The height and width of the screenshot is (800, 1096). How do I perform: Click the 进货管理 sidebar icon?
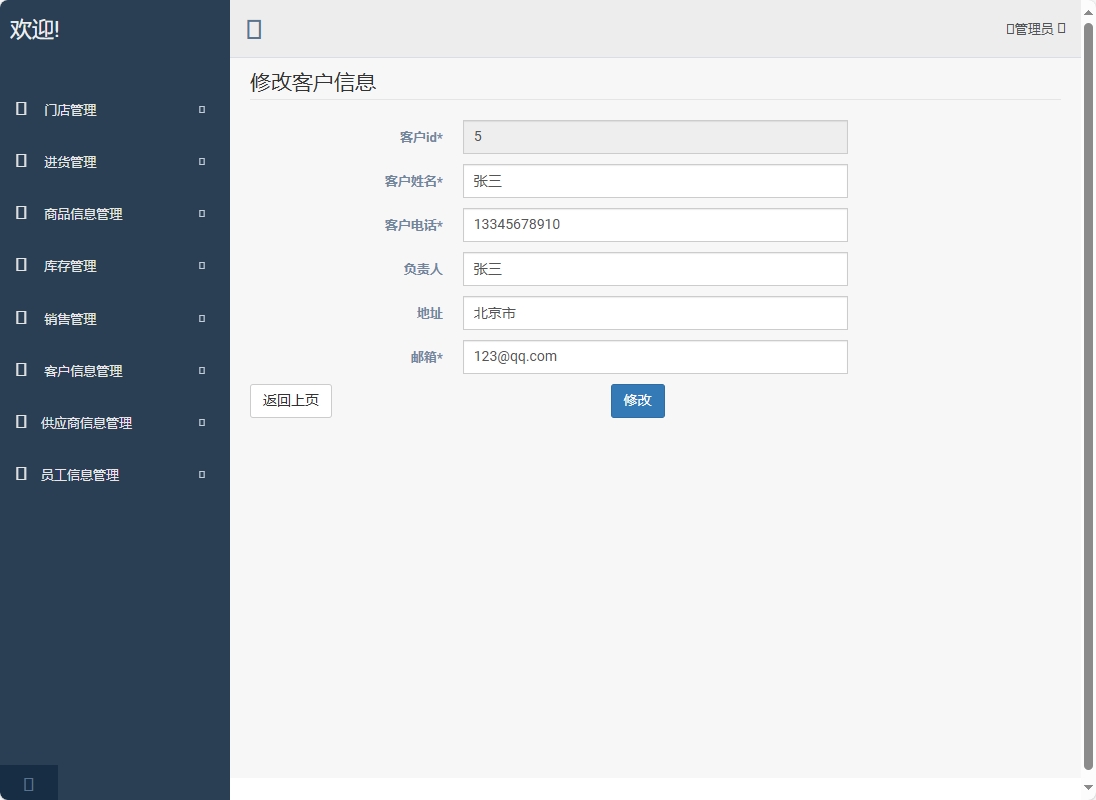[x=20, y=161]
